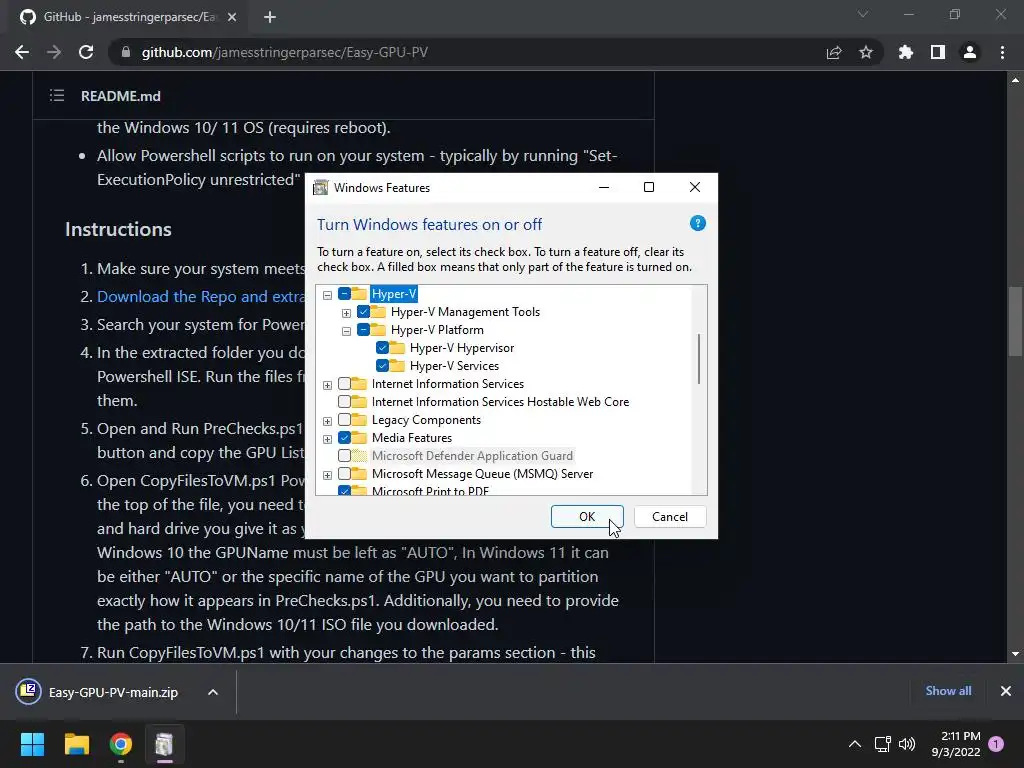Toggle the Hyper-V checkbox
Viewport: 1024px width, 768px height.
(x=344, y=294)
